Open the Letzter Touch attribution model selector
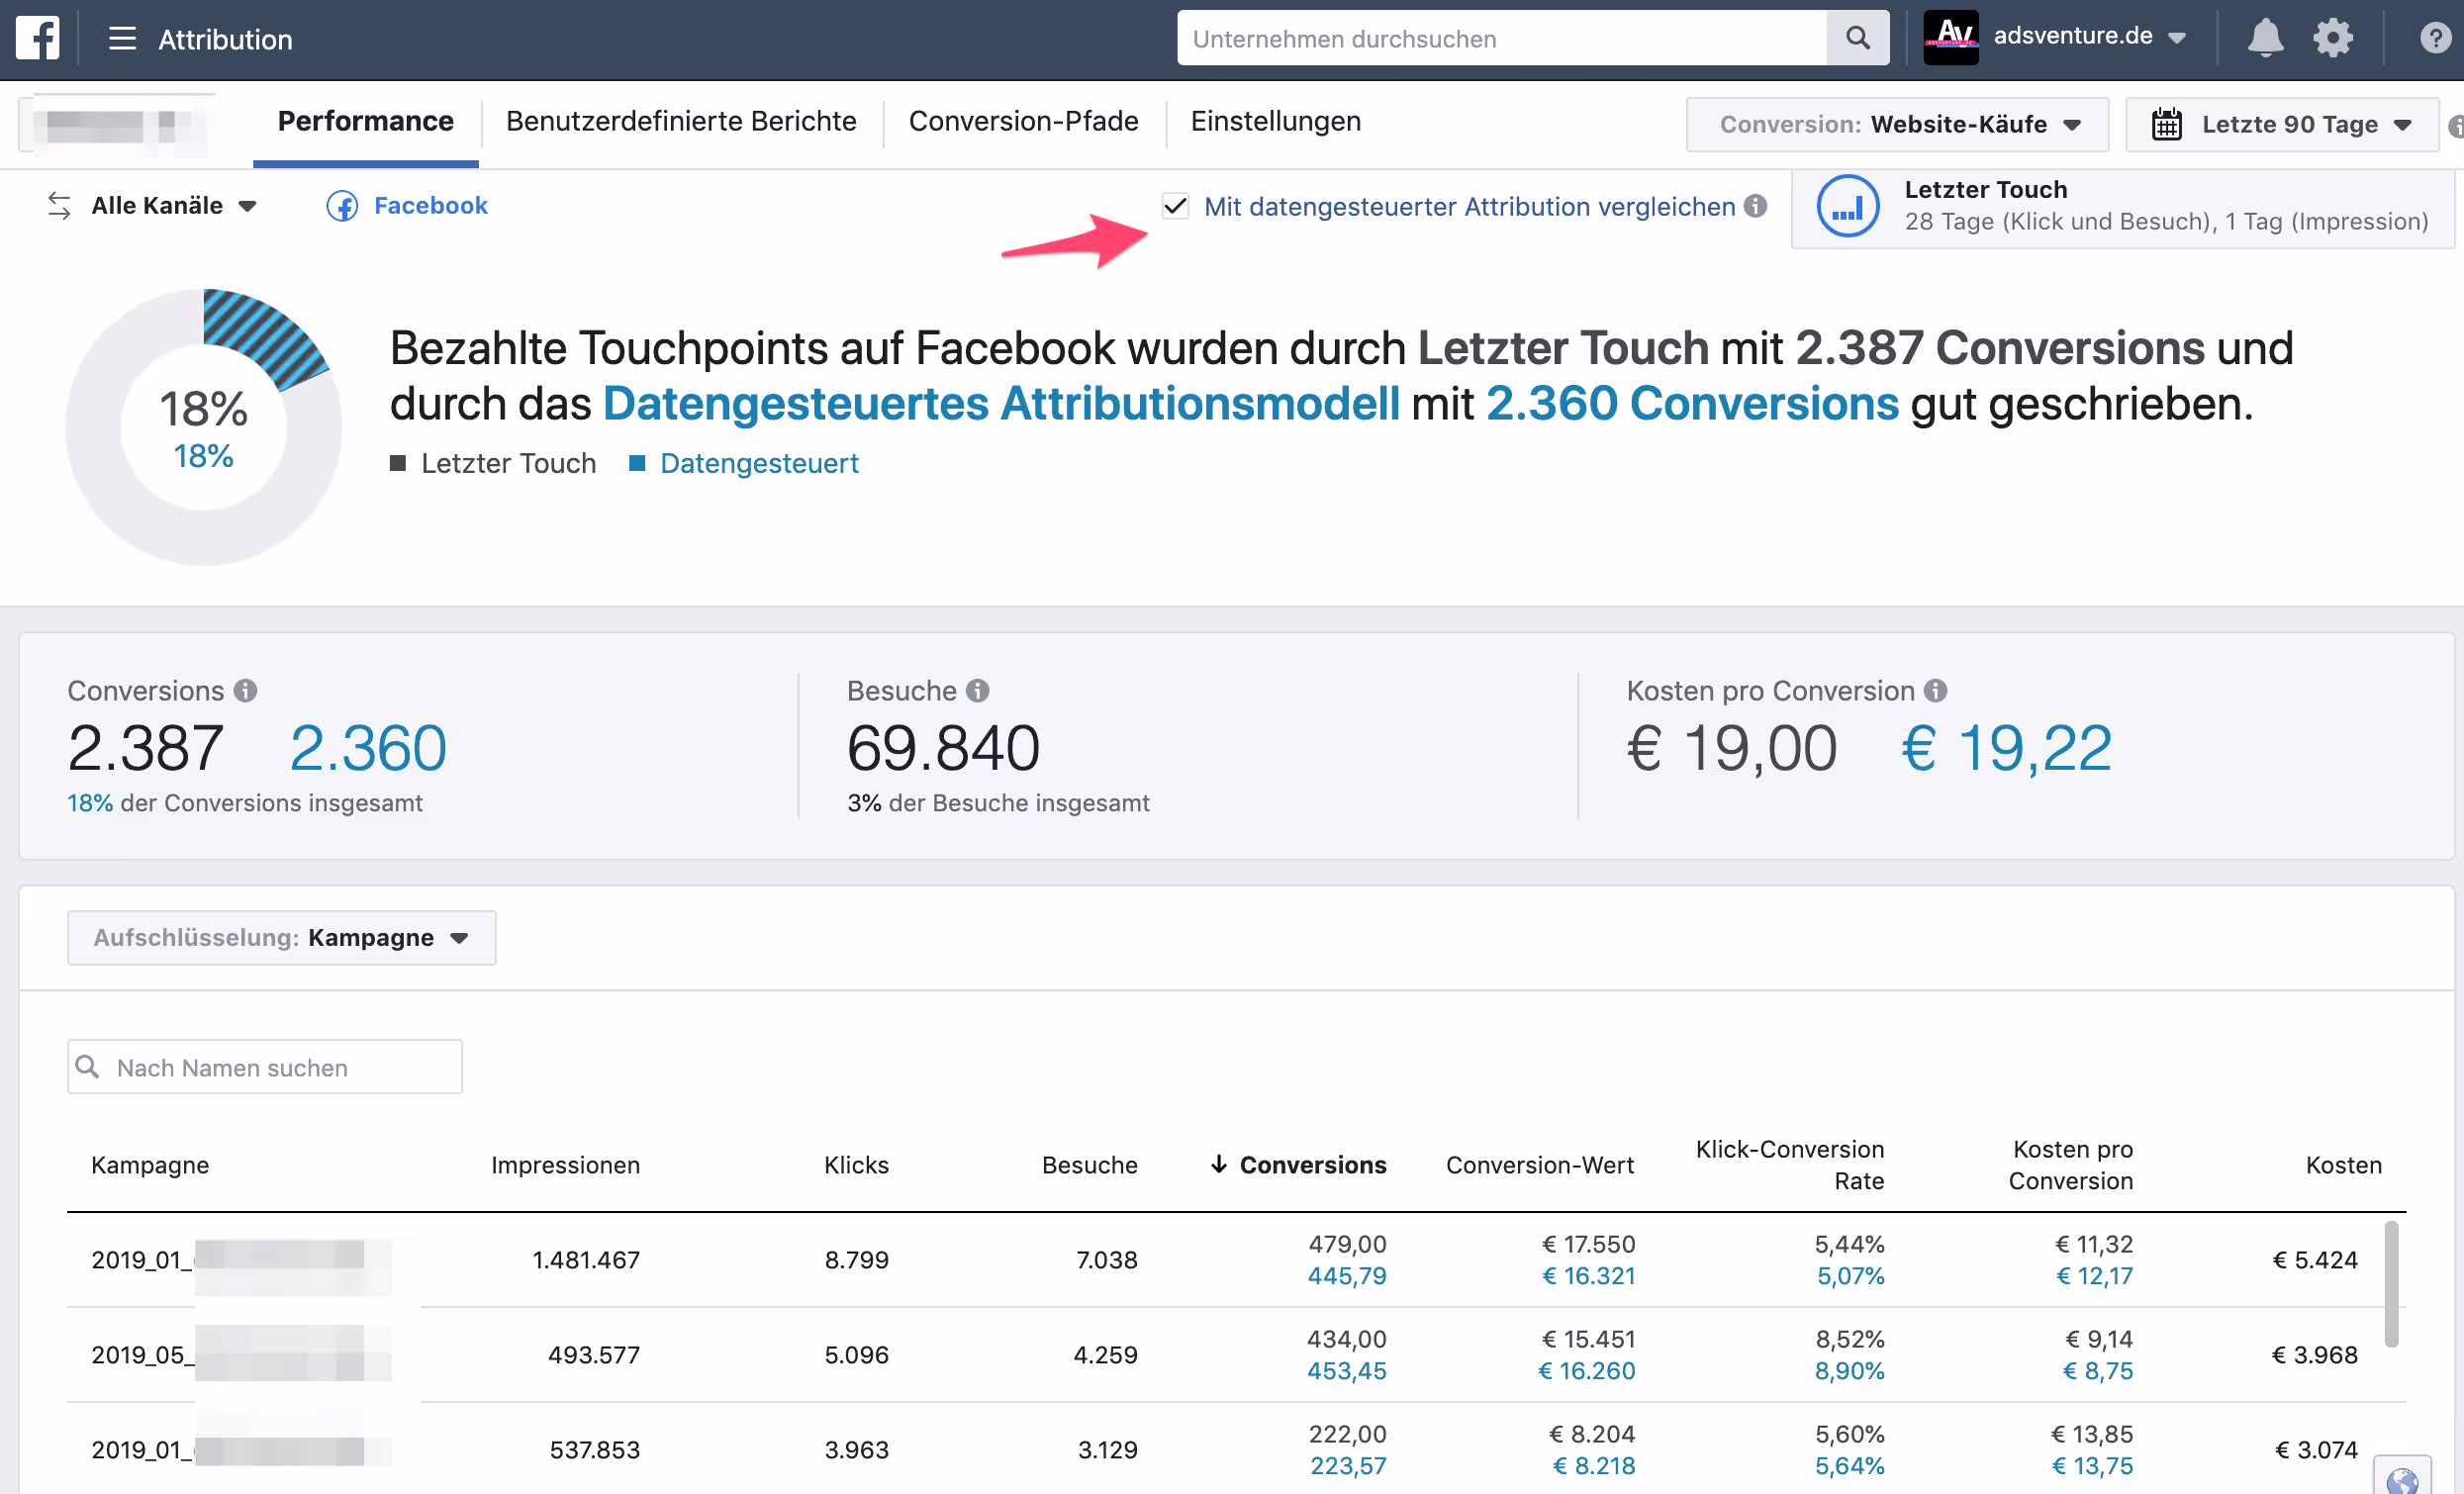Image resolution: width=2464 pixels, height=1494 pixels. point(2122,207)
